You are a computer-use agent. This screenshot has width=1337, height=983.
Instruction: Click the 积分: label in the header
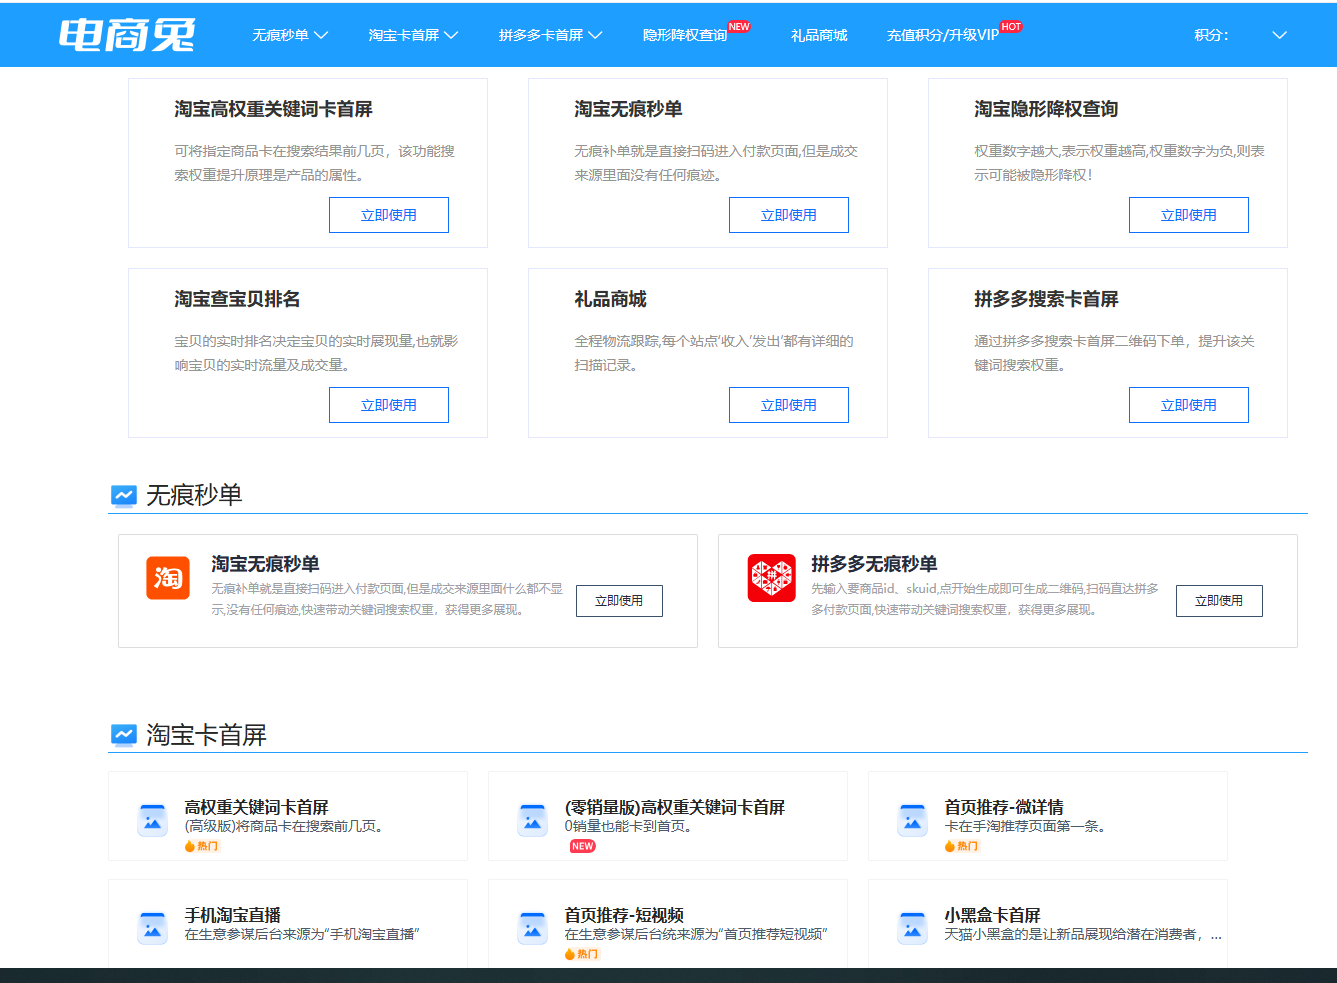pos(1211,35)
